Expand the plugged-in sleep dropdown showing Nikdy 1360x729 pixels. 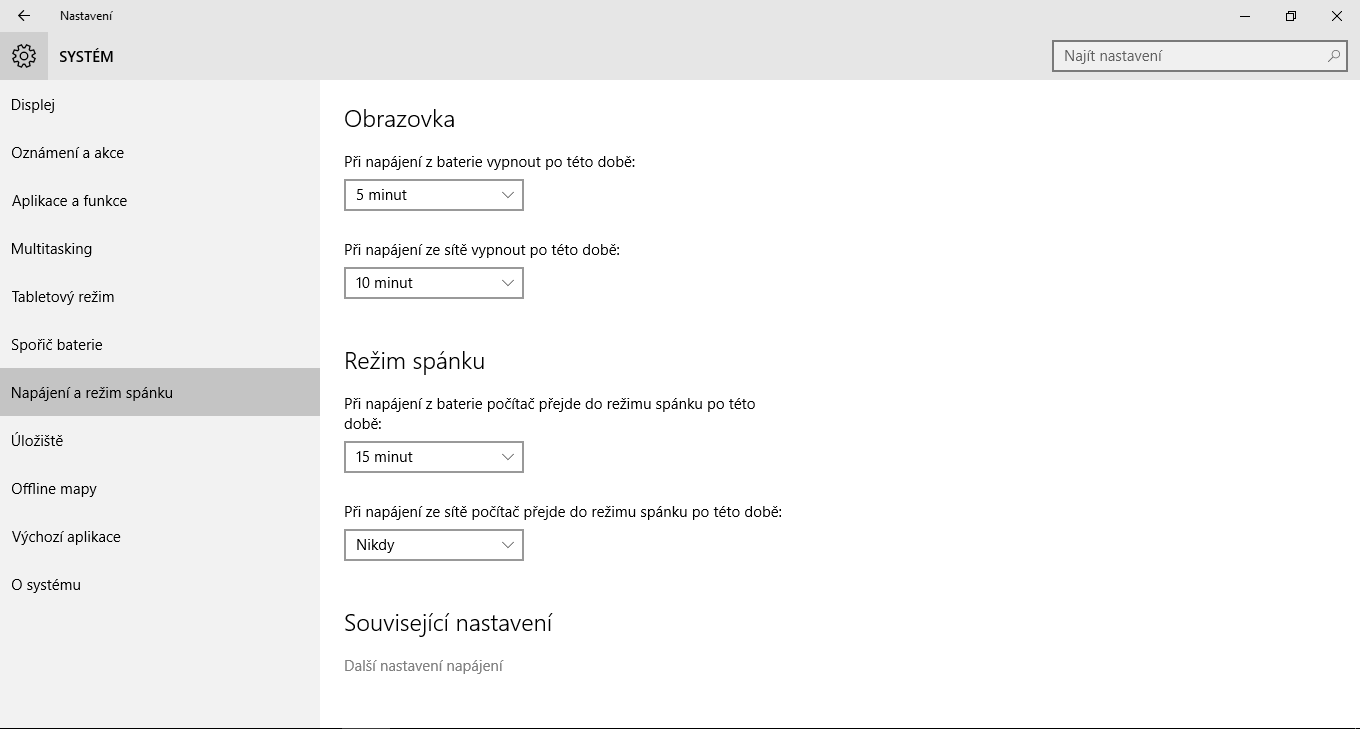[433, 545]
